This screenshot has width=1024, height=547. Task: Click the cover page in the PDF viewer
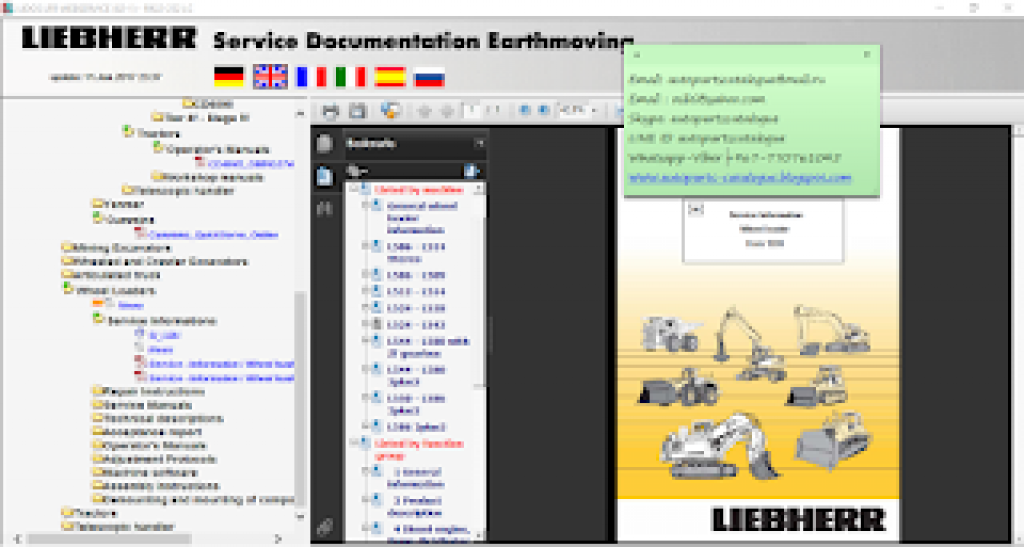pyautogui.click(x=758, y=334)
